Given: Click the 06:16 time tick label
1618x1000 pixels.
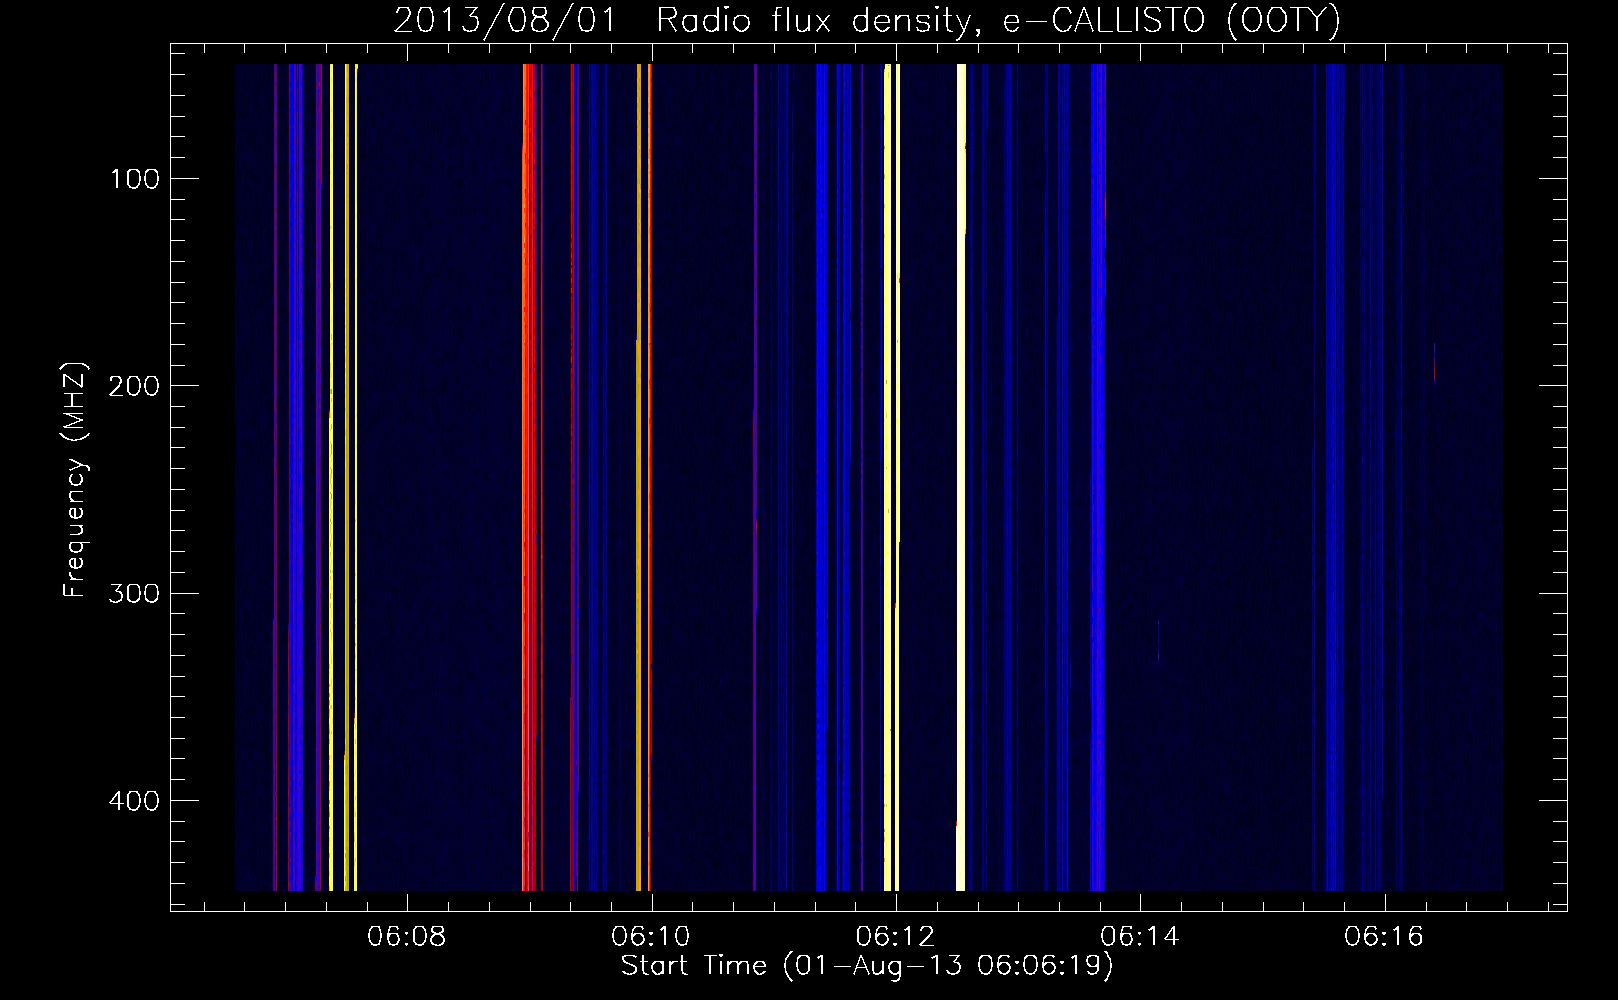Looking at the screenshot, I should (x=1384, y=937).
